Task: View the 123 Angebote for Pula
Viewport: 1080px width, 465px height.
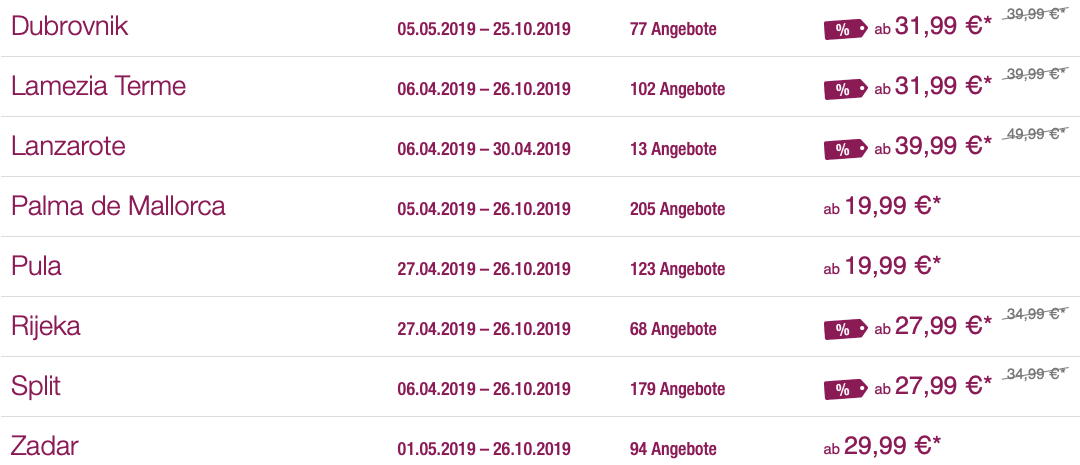Action: (x=677, y=269)
